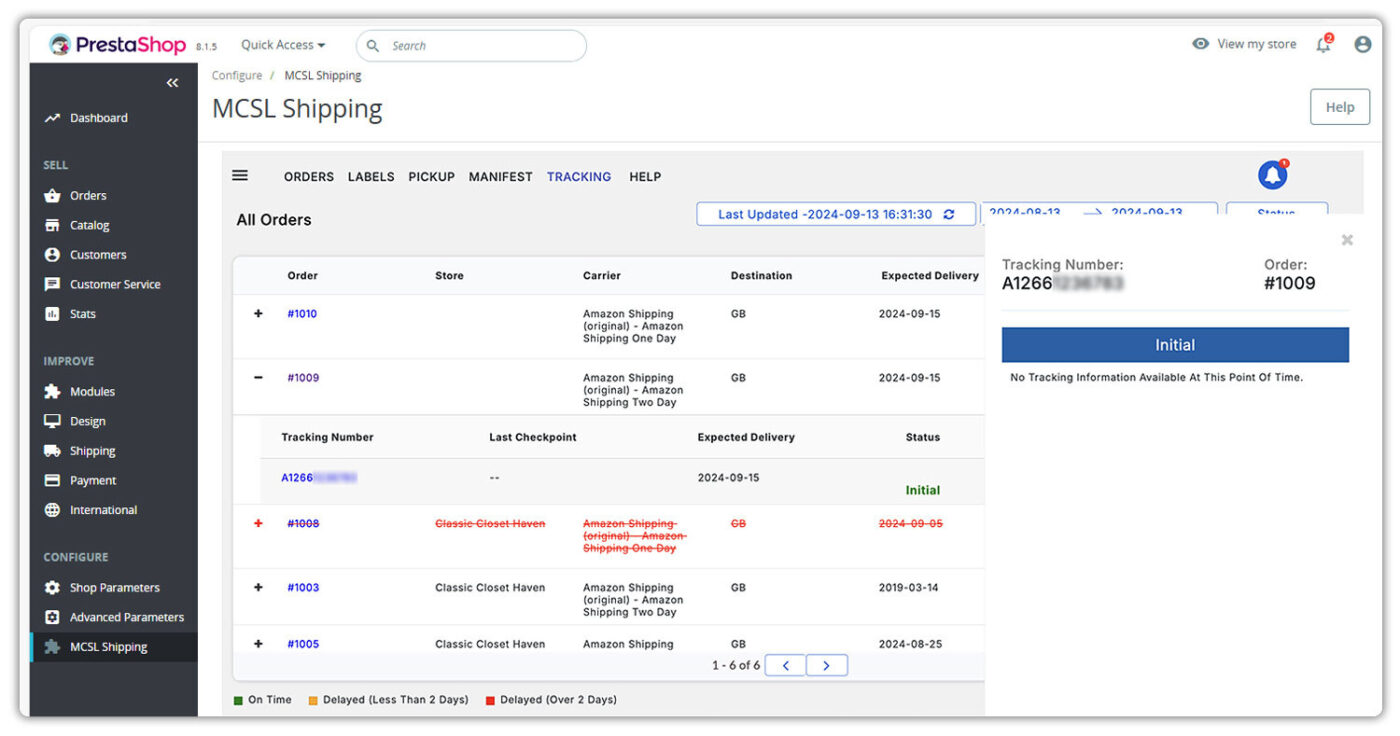Open order #1009 link

tap(303, 378)
